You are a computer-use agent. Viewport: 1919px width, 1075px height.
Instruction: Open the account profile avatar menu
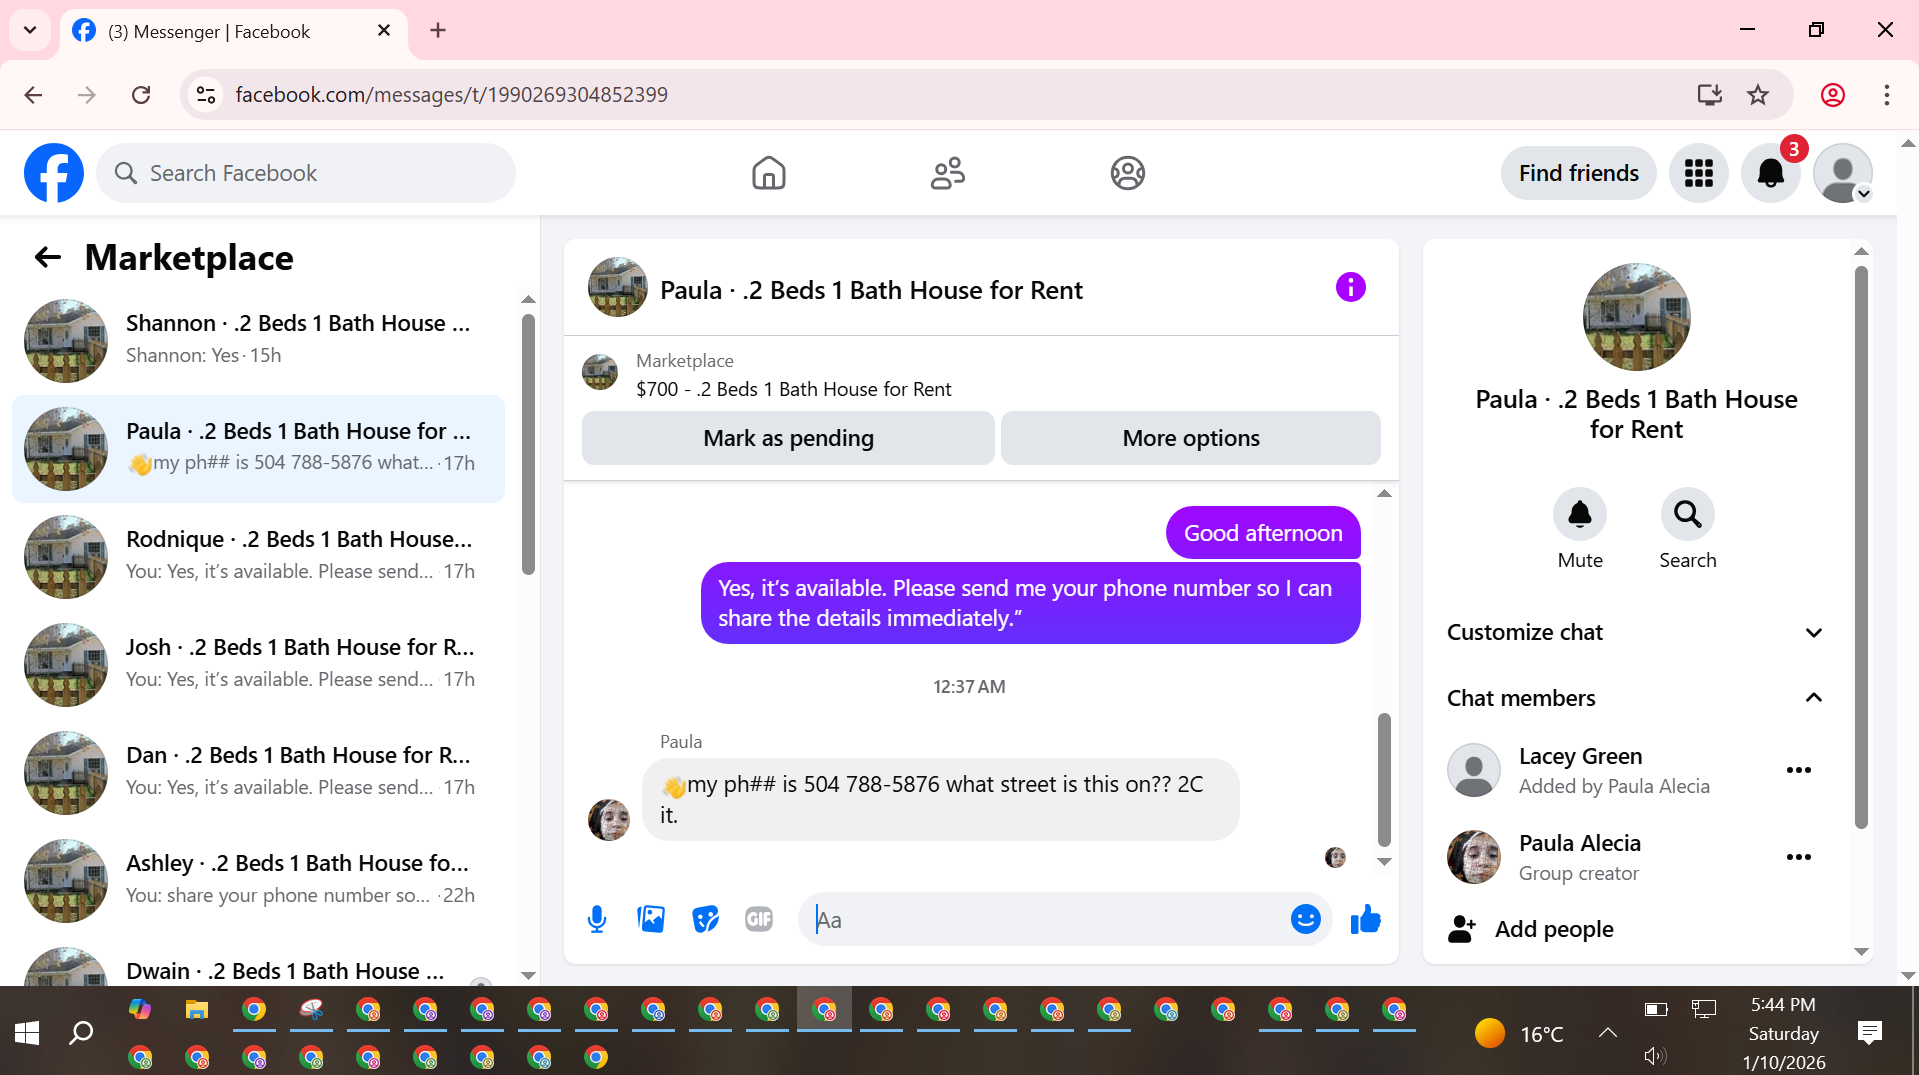(x=1842, y=173)
